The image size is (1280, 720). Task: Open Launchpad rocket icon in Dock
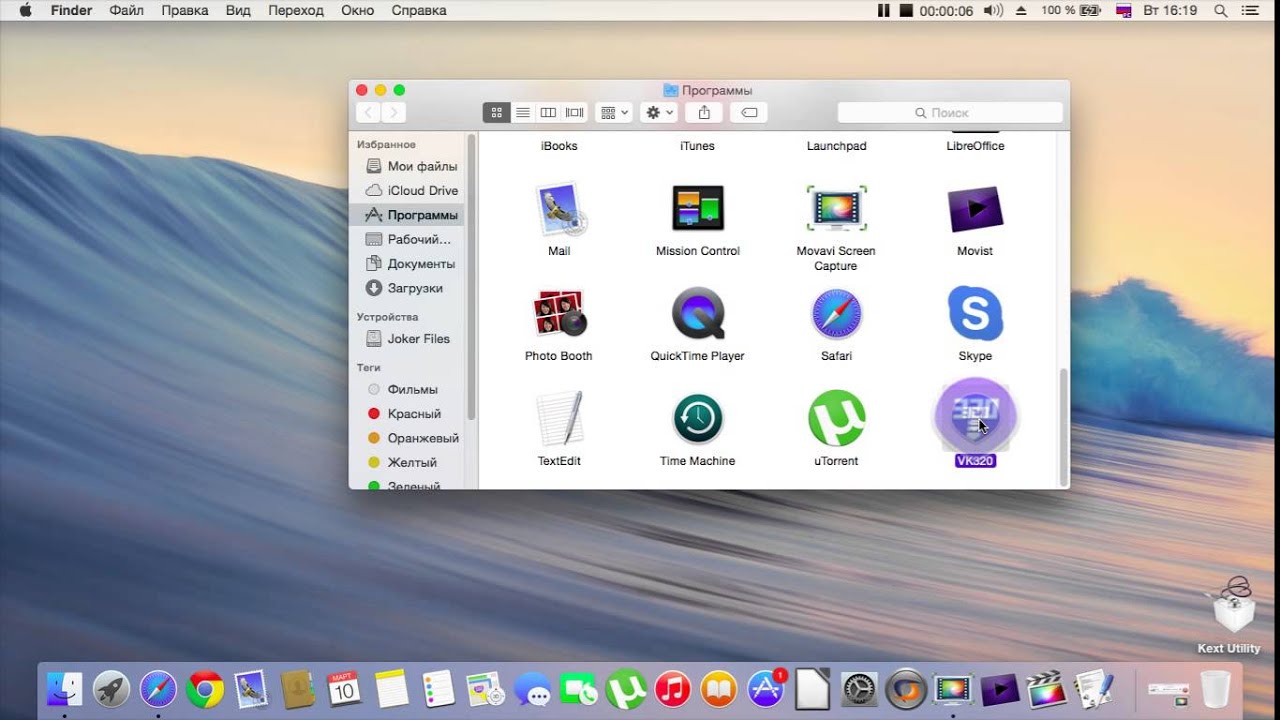pyautogui.click(x=112, y=689)
